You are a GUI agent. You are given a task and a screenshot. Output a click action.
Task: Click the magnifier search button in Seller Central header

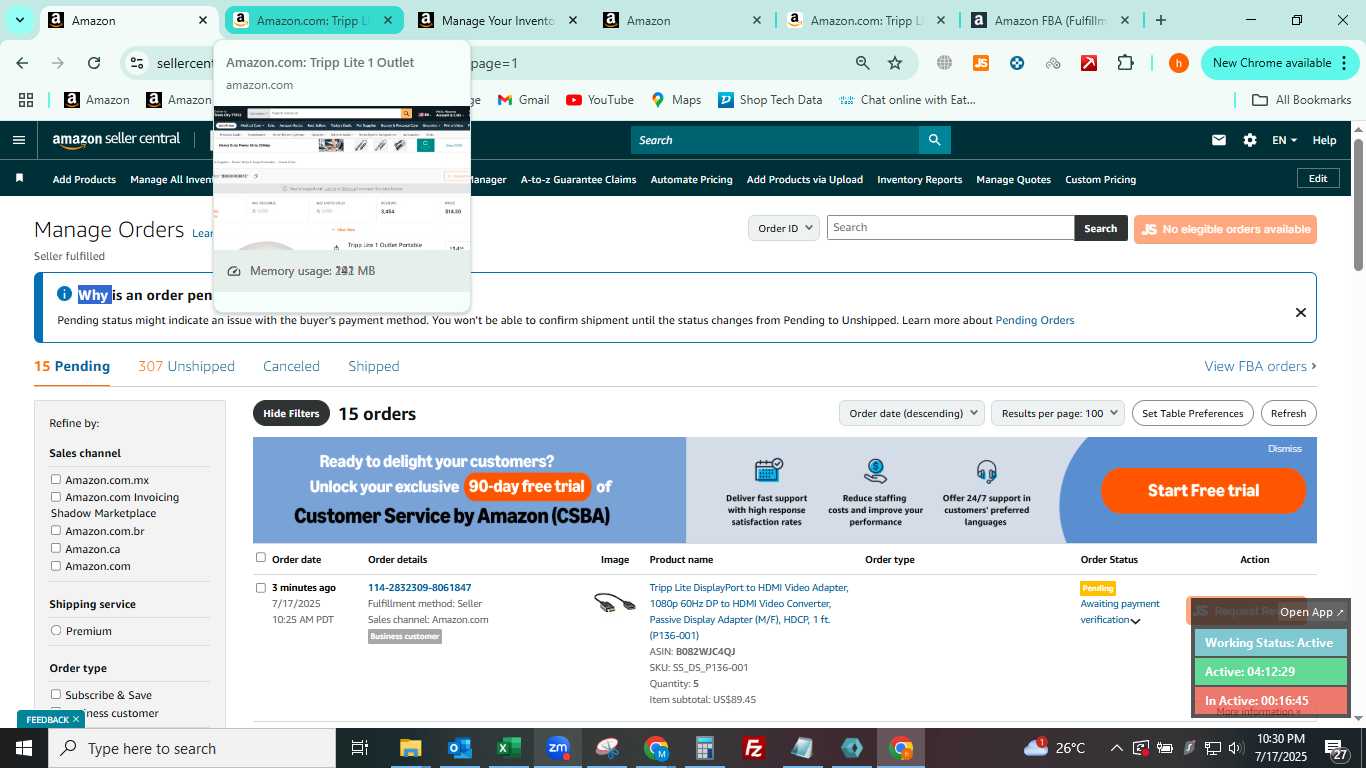[934, 140]
